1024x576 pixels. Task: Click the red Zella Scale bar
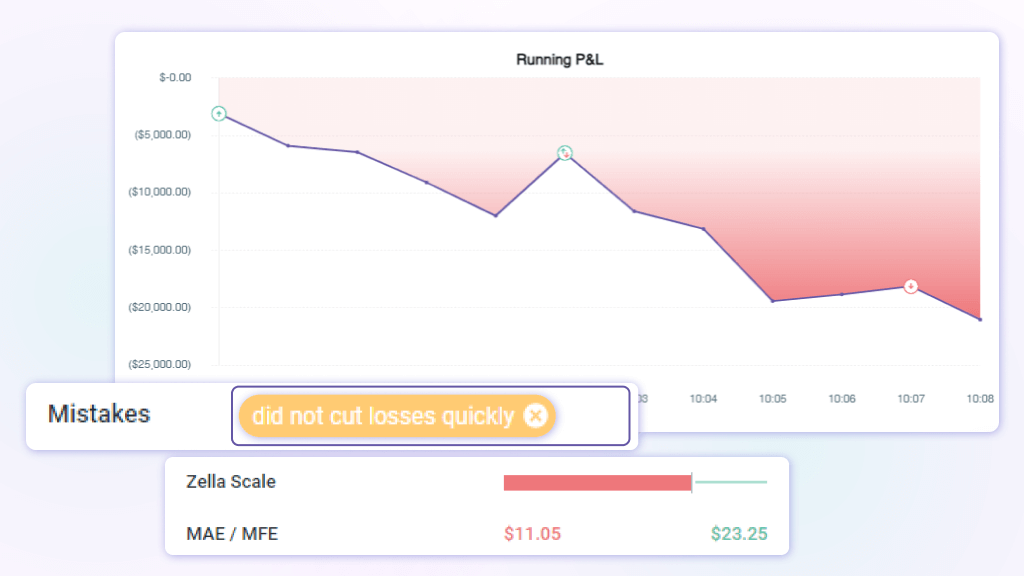(x=597, y=483)
